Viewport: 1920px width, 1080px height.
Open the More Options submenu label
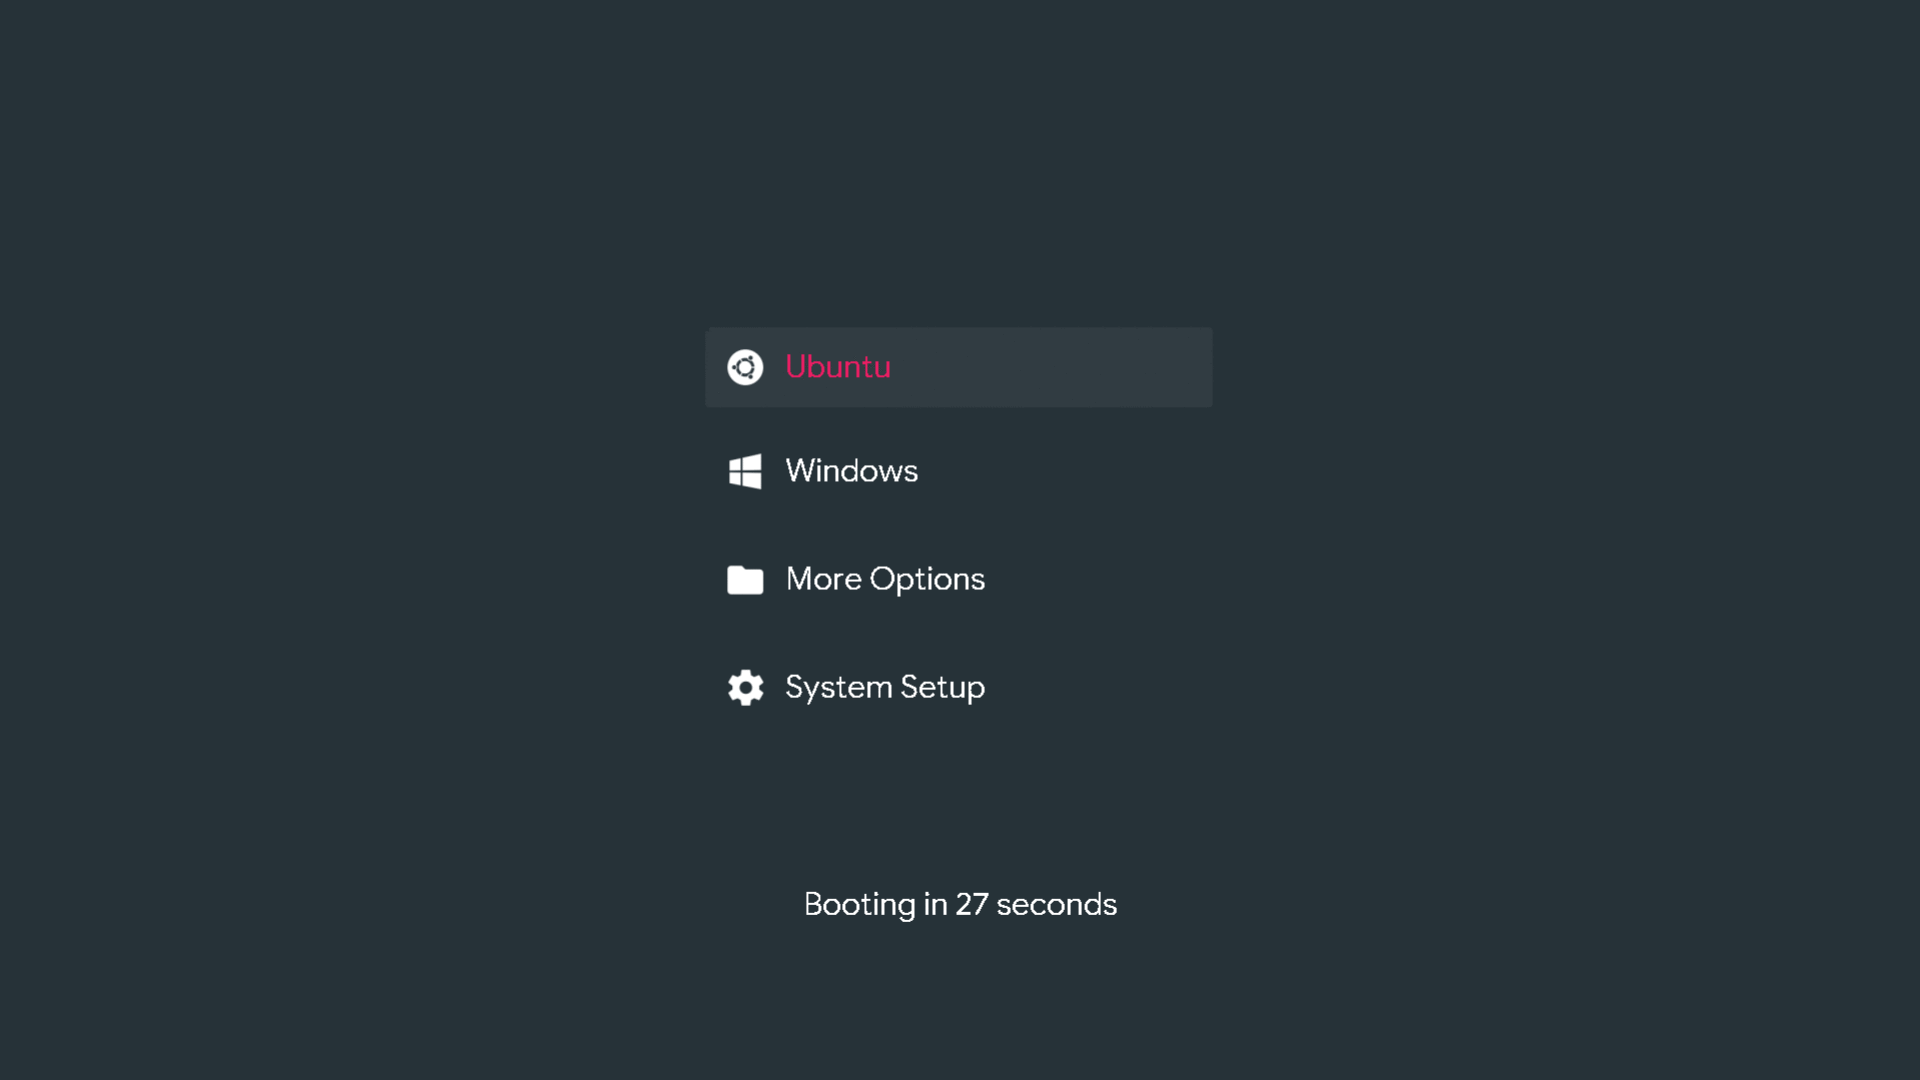[x=885, y=579]
